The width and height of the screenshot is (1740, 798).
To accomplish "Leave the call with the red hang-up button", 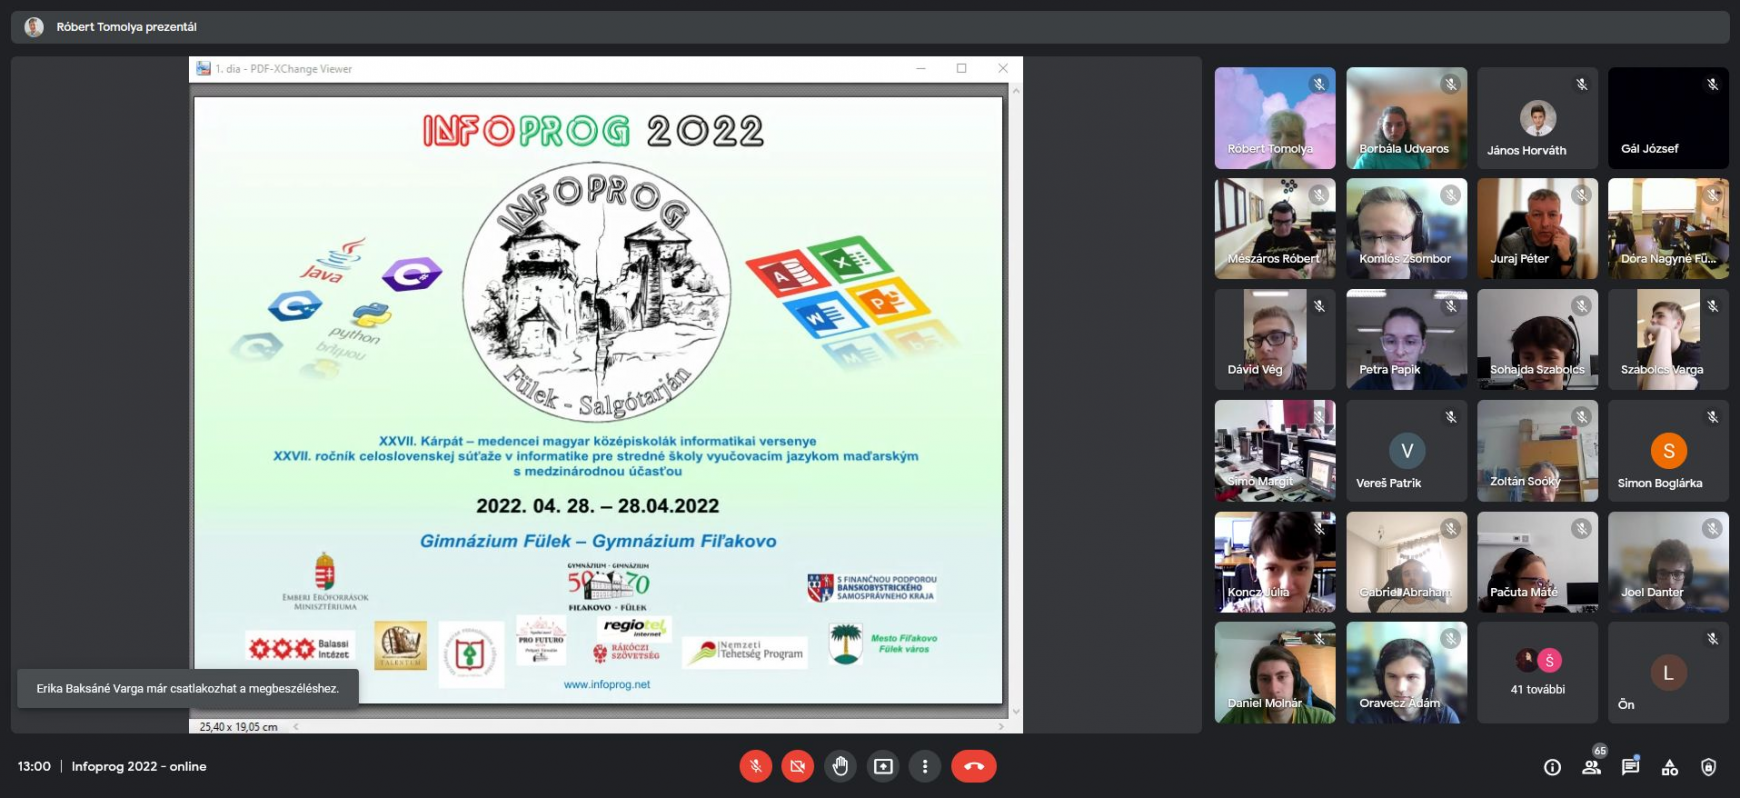I will [974, 766].
